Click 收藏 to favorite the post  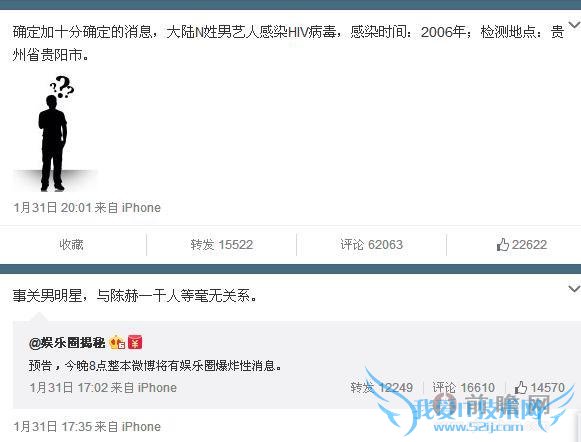(72, 245)
